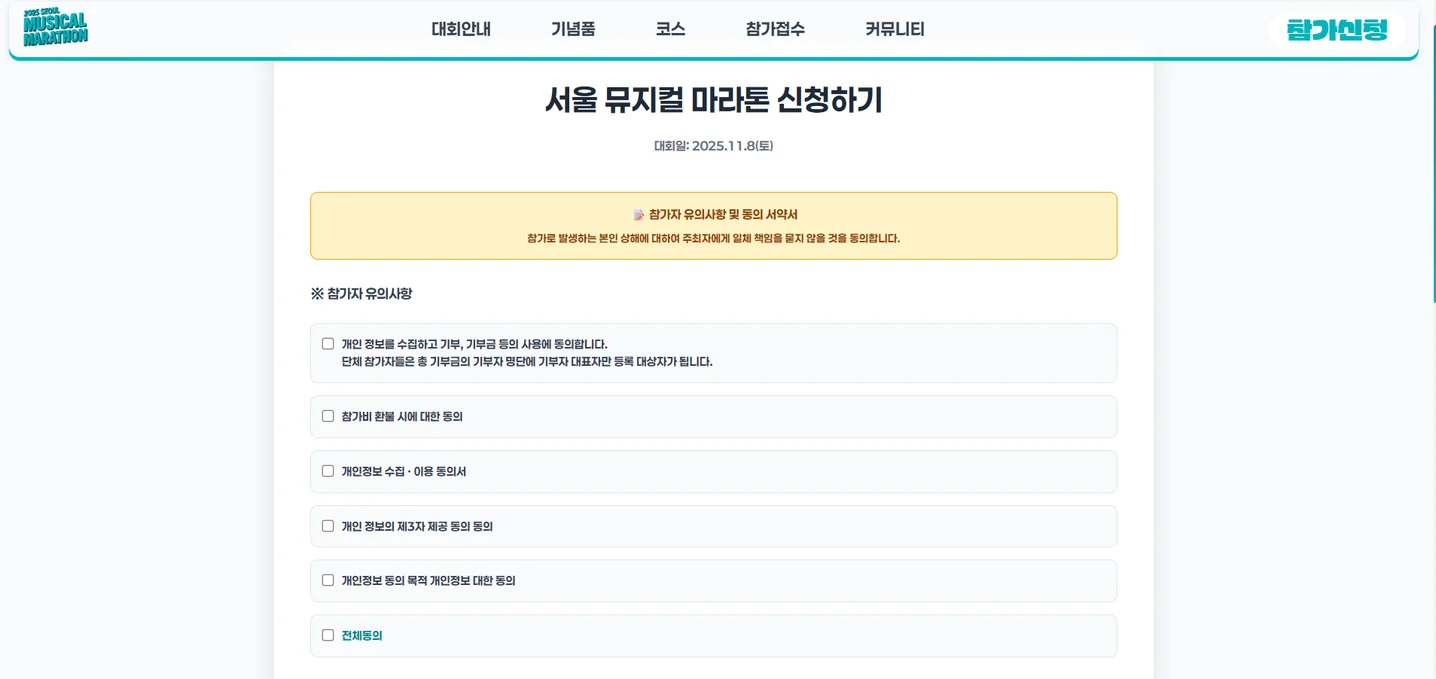Check the personal info collection and donation consent
Viewport: 1436px width, 679px height.
point(327,343)
